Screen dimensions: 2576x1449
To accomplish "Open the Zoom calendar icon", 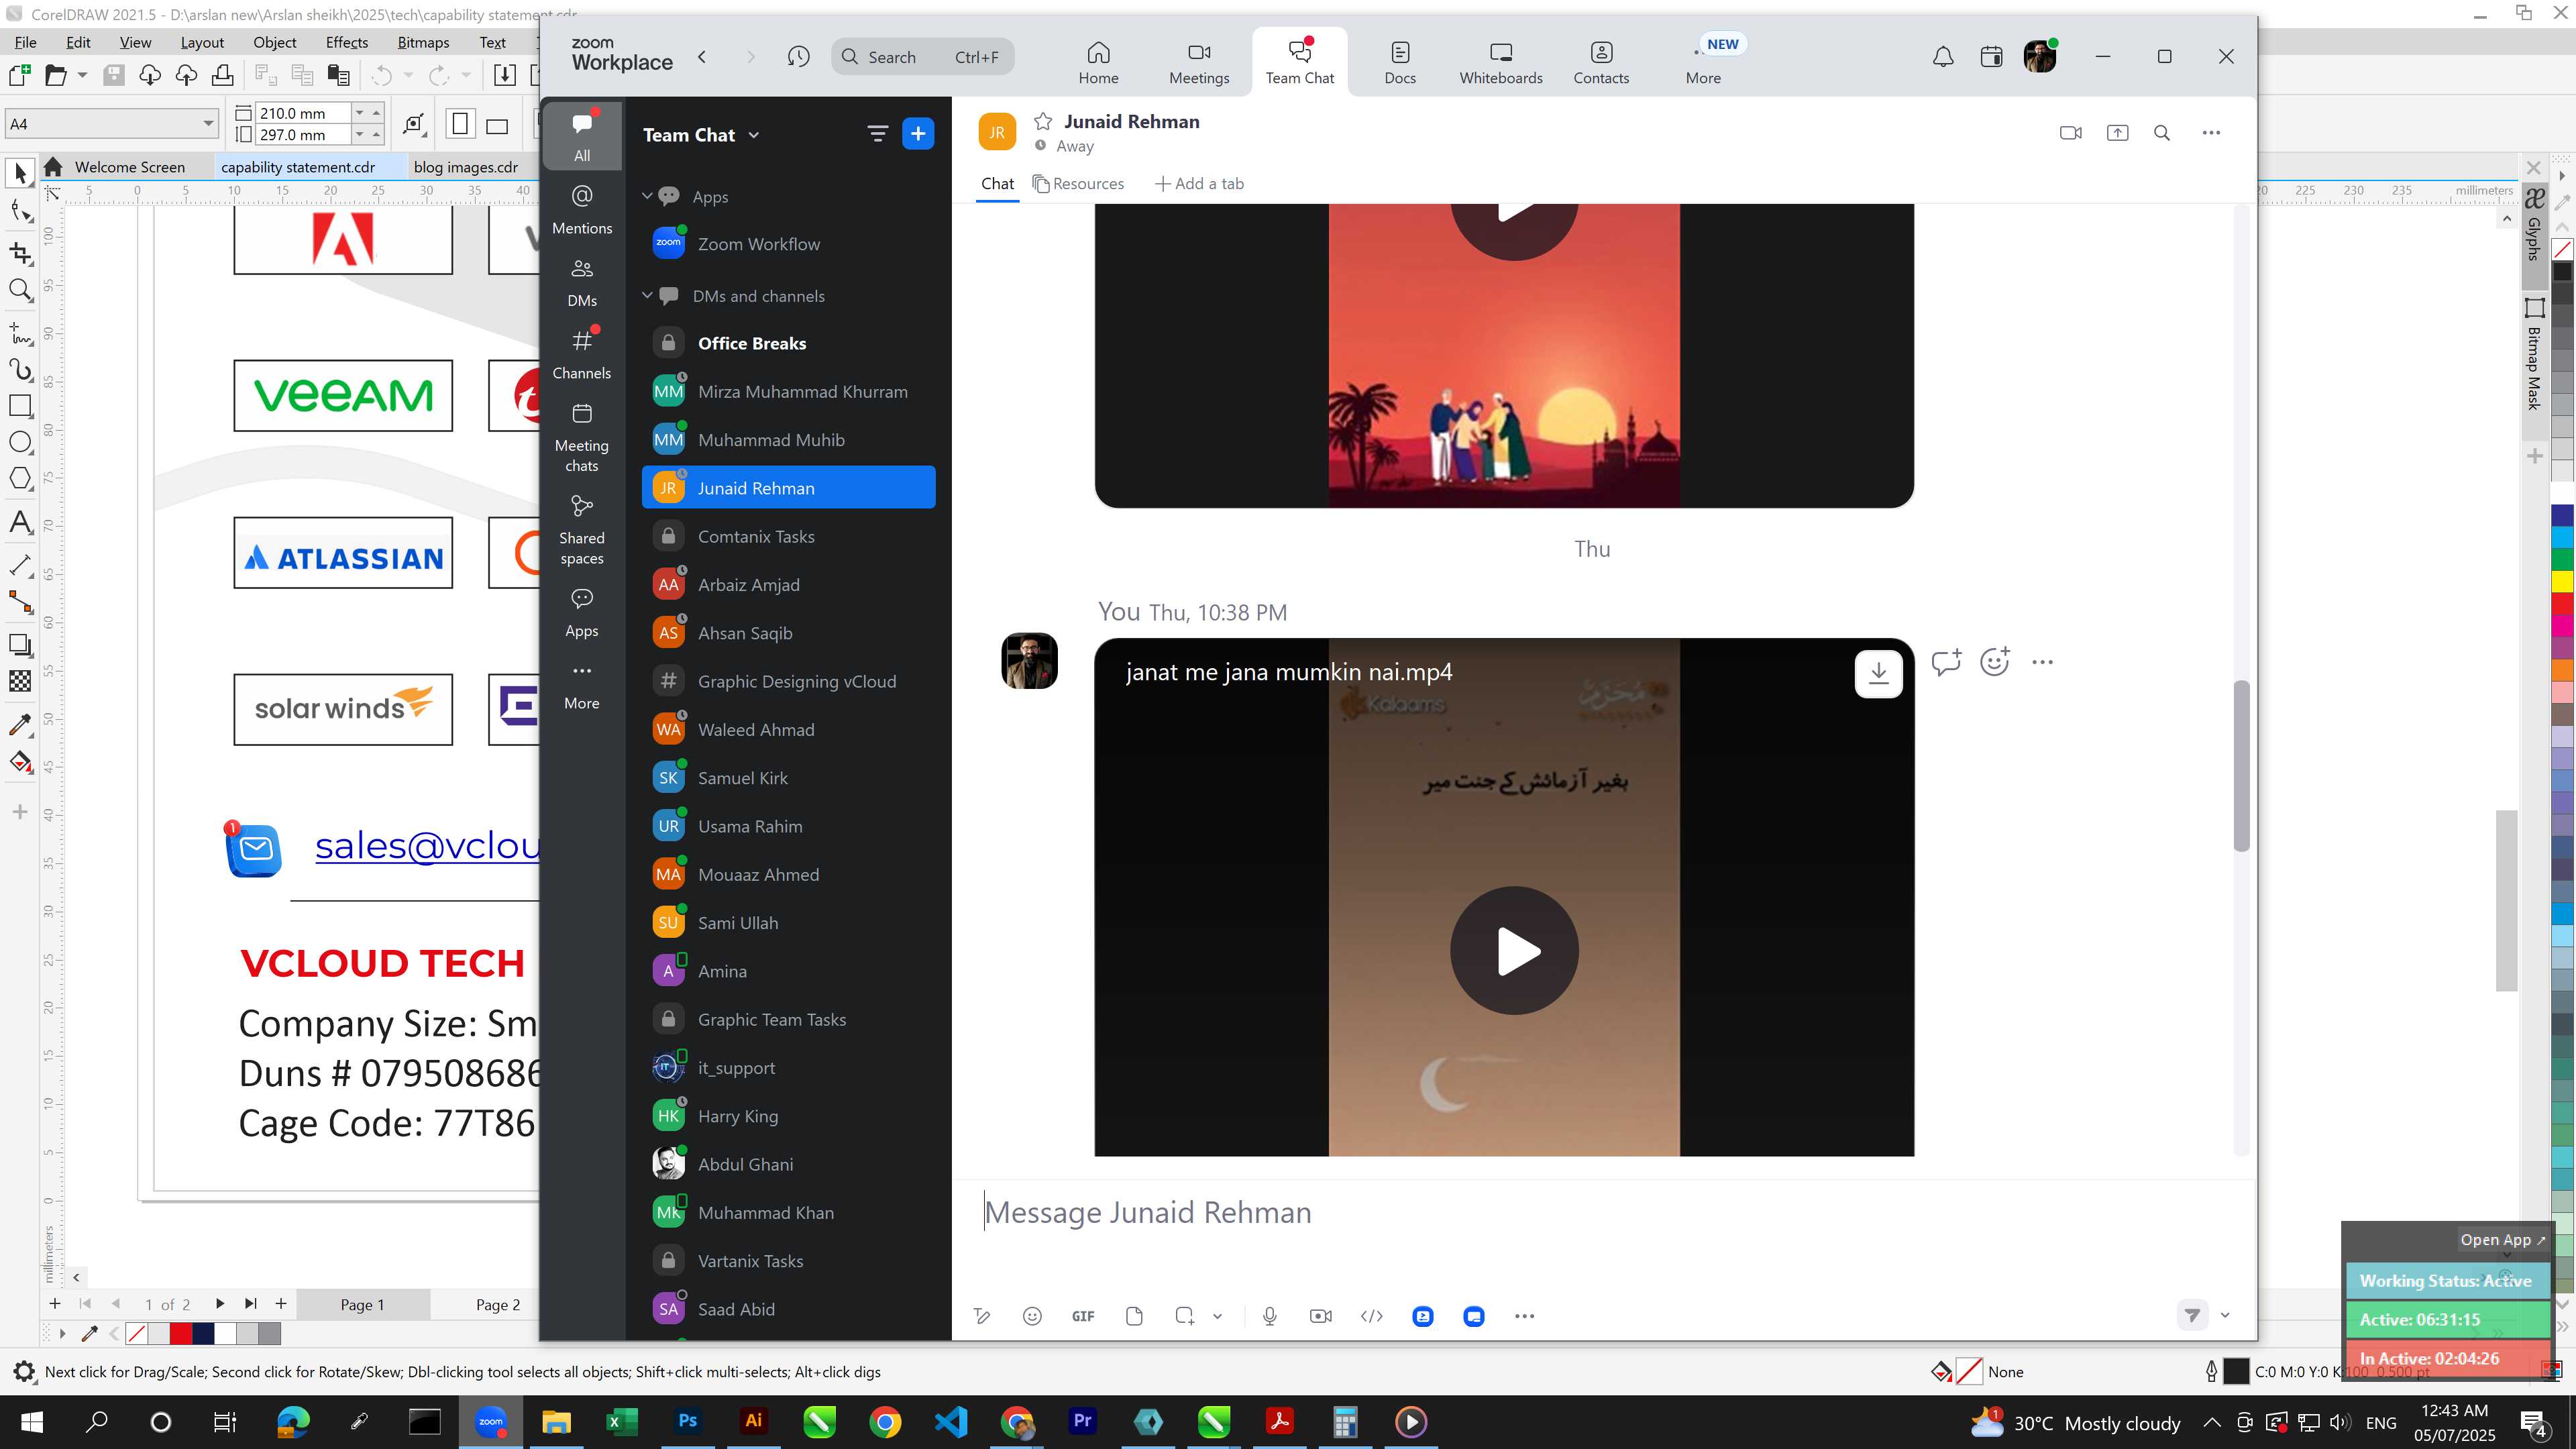I will click(1991, 57).
